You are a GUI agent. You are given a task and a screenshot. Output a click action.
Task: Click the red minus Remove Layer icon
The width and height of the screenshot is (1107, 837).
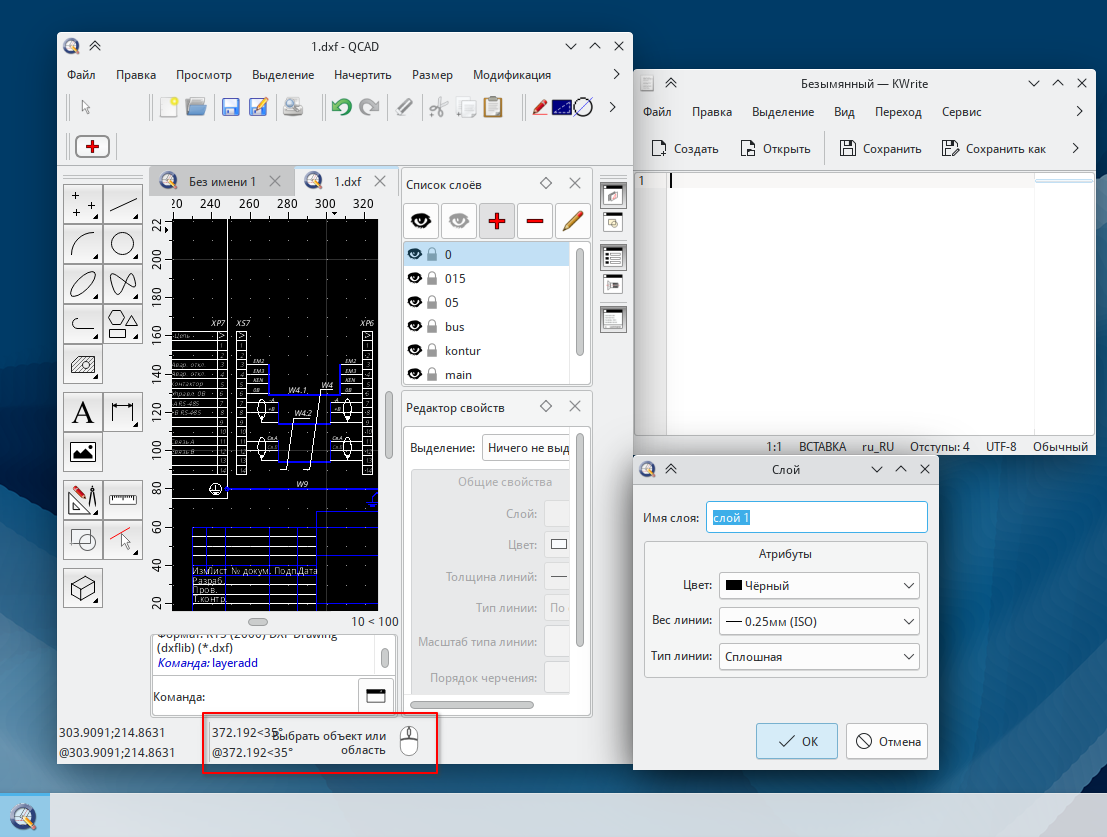(534, 220)
